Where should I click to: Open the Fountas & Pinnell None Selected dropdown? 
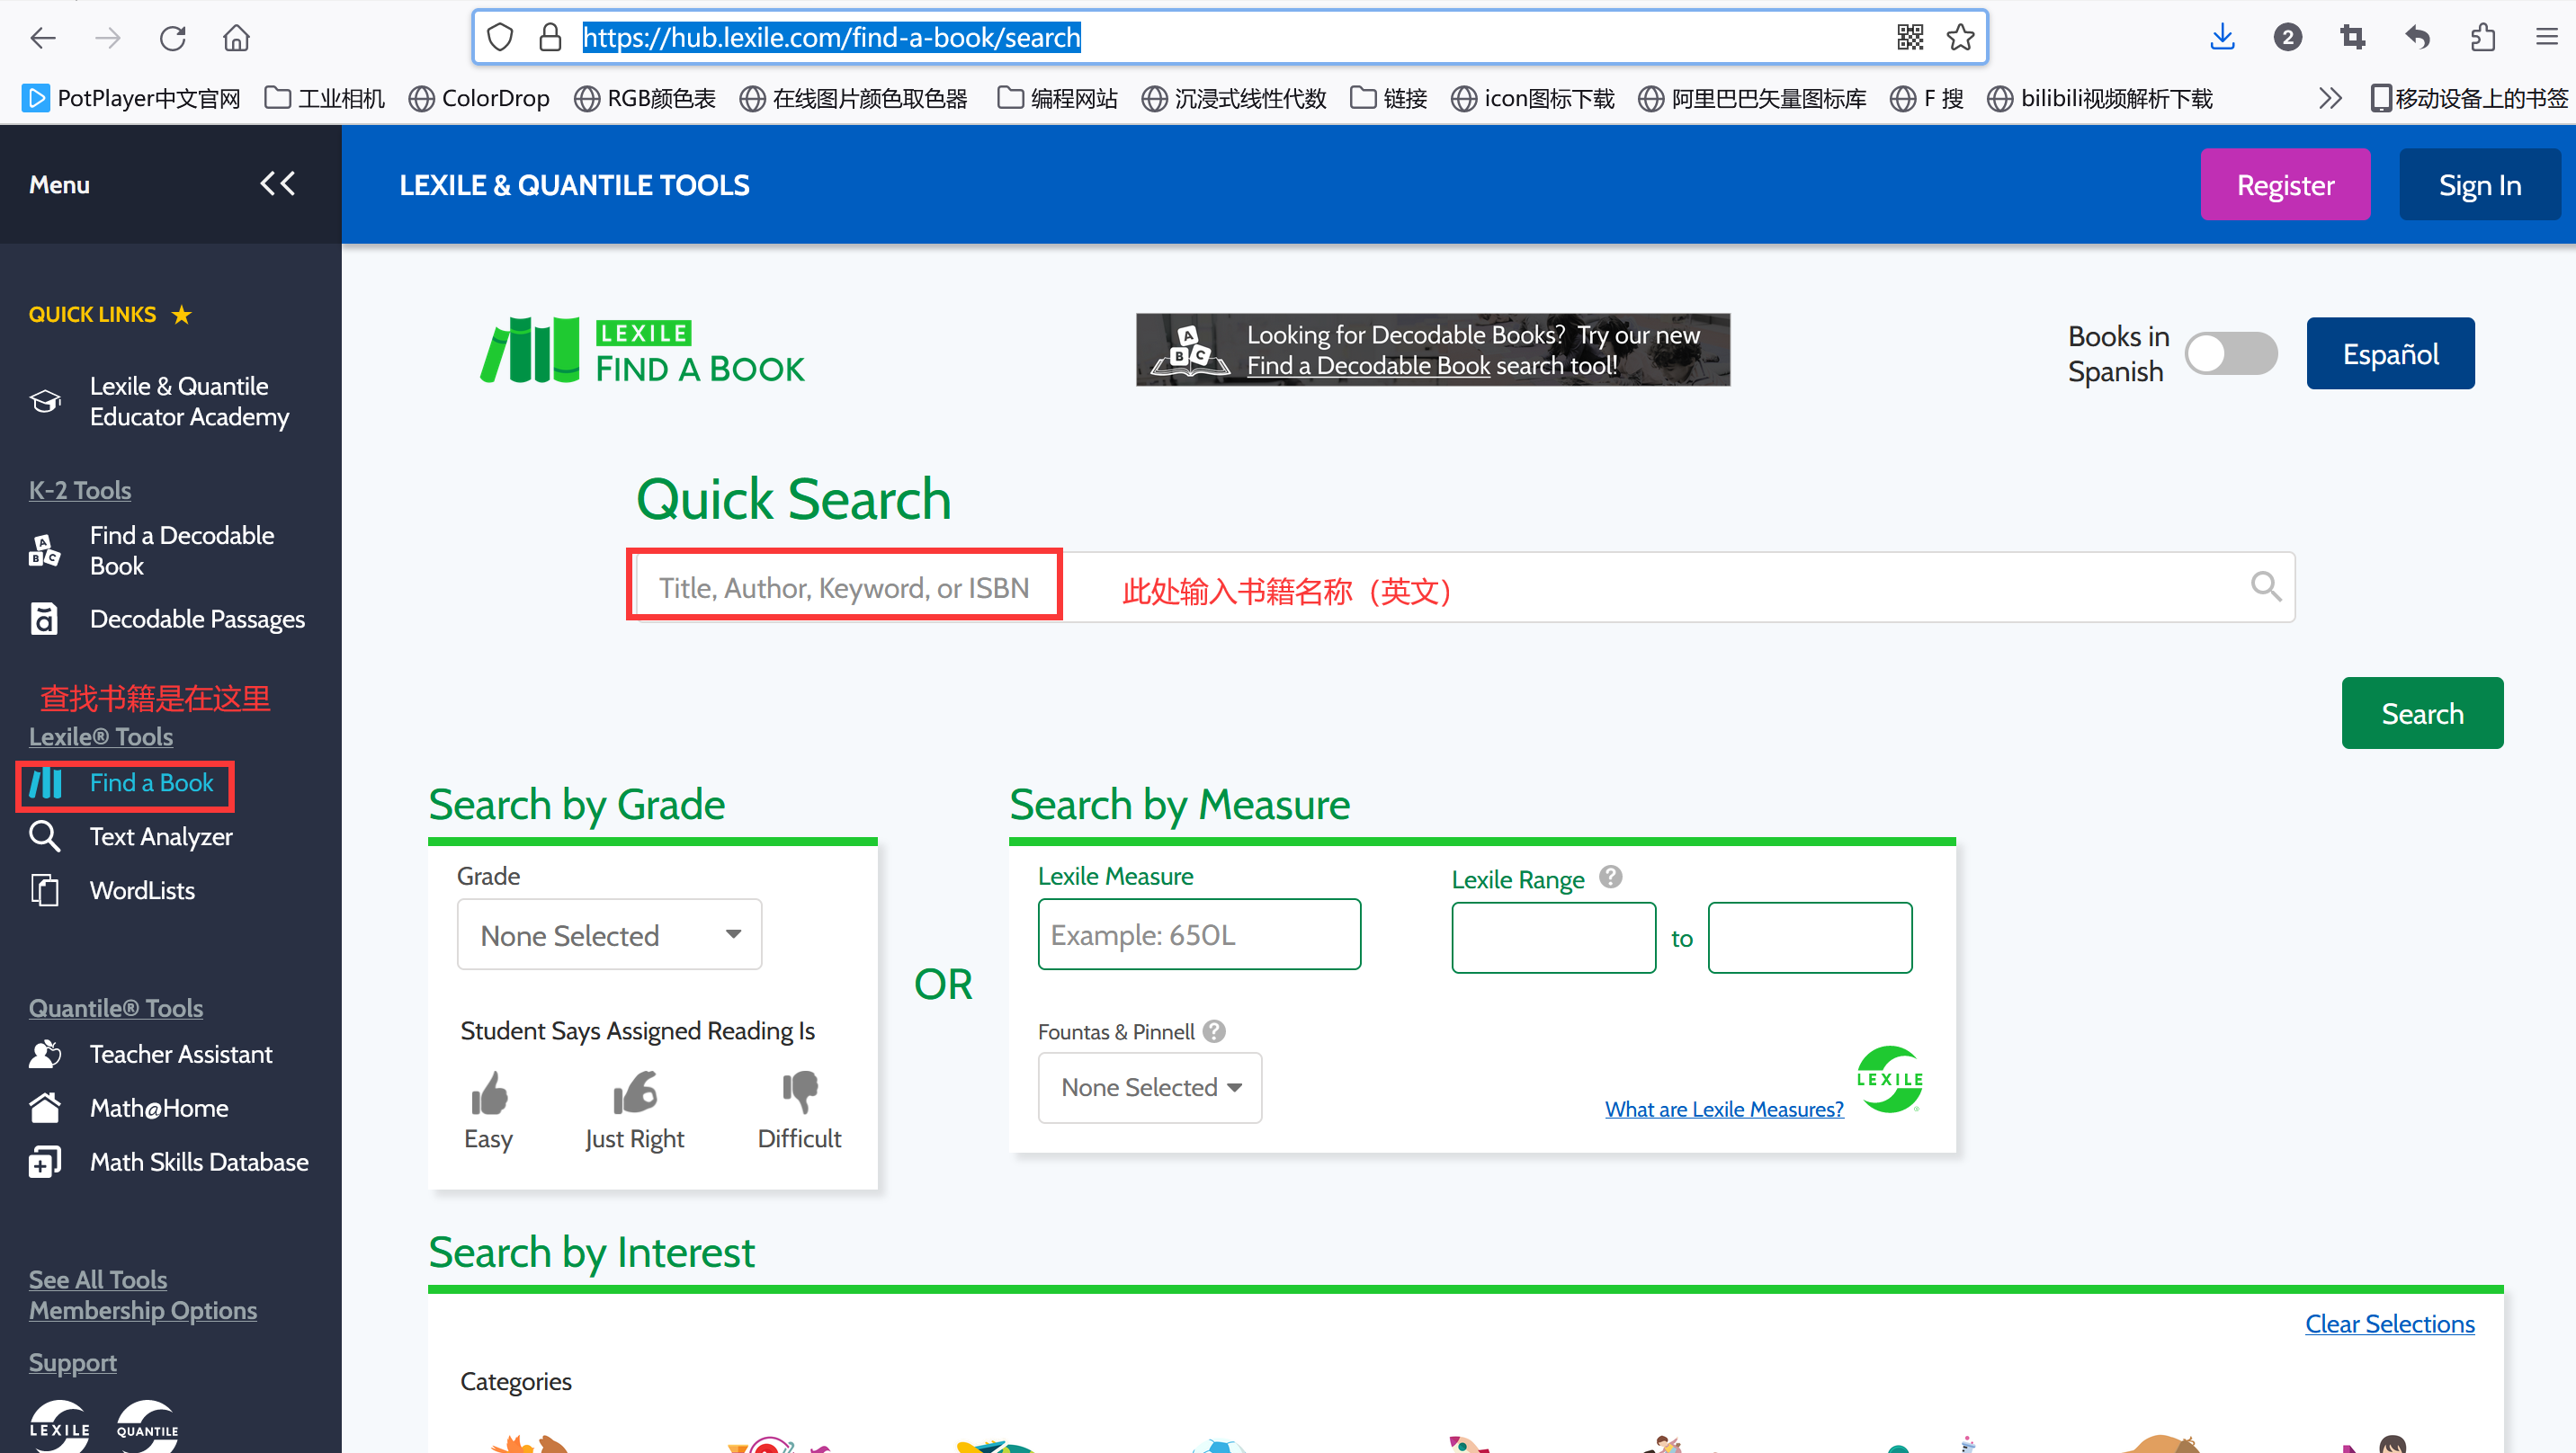1150,1087
